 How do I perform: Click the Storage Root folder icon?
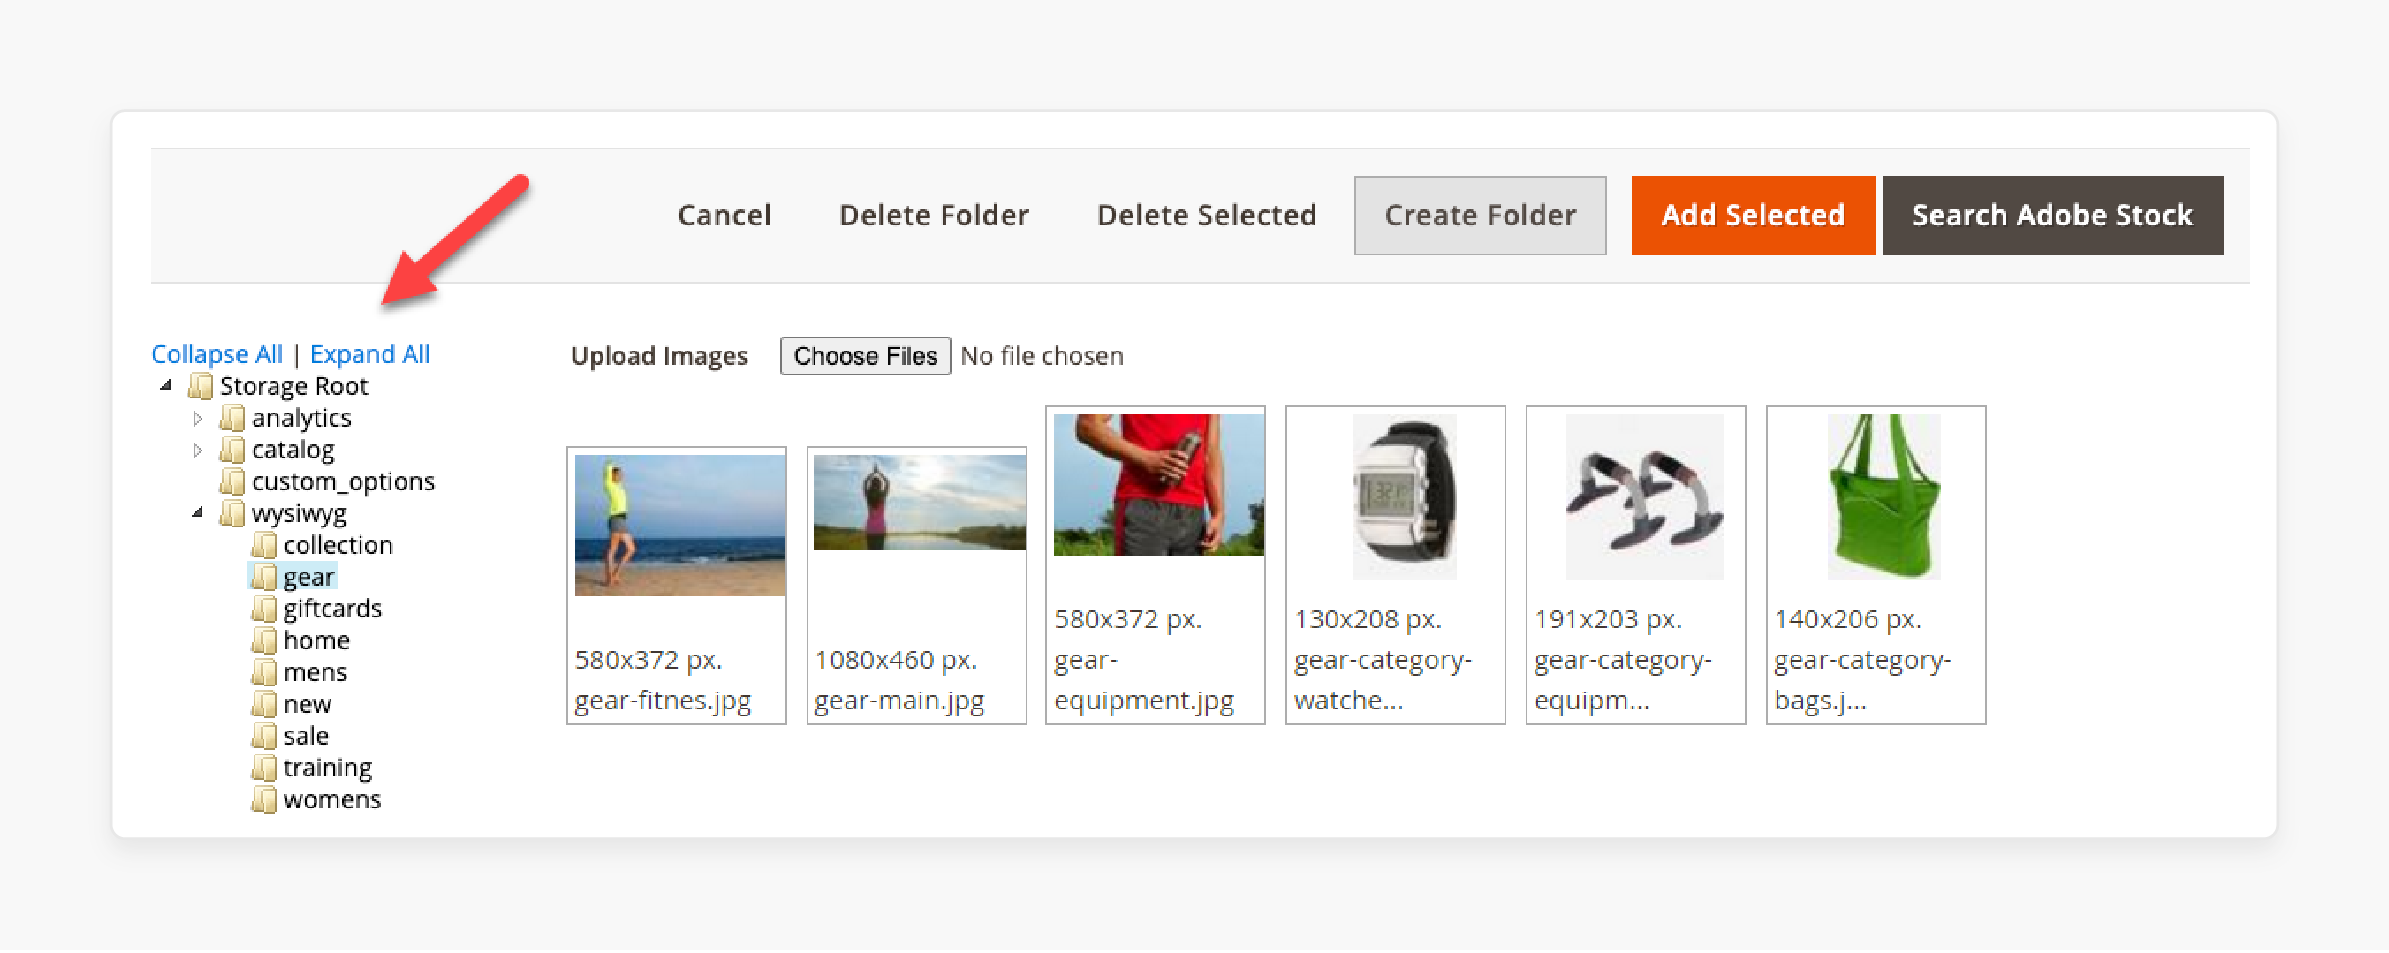(x=200, y=386)
